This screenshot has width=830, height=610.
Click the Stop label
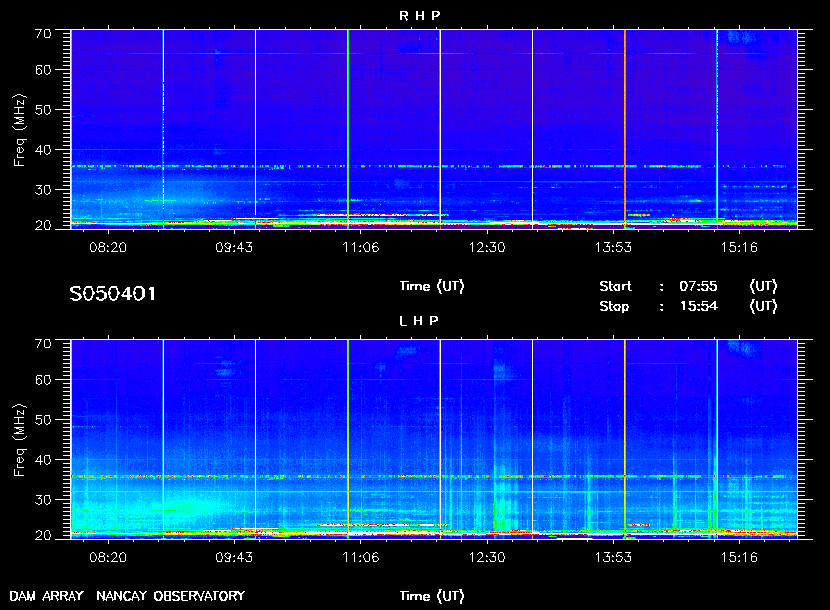[614, 307]
